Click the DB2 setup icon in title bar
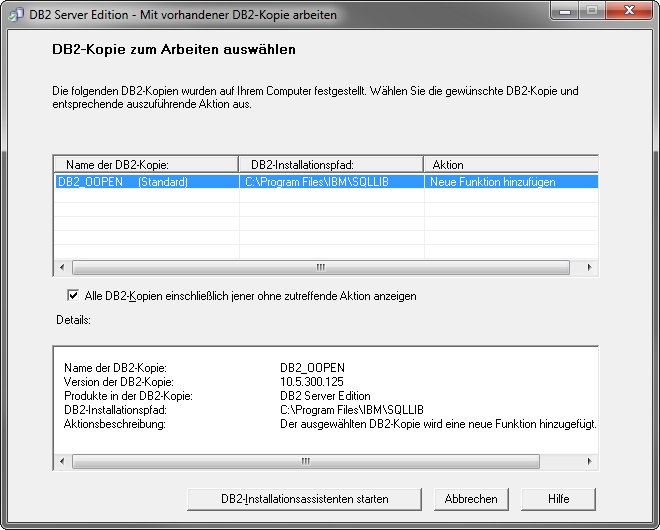This screenshot has width=660, height=530. pos(16,14)
